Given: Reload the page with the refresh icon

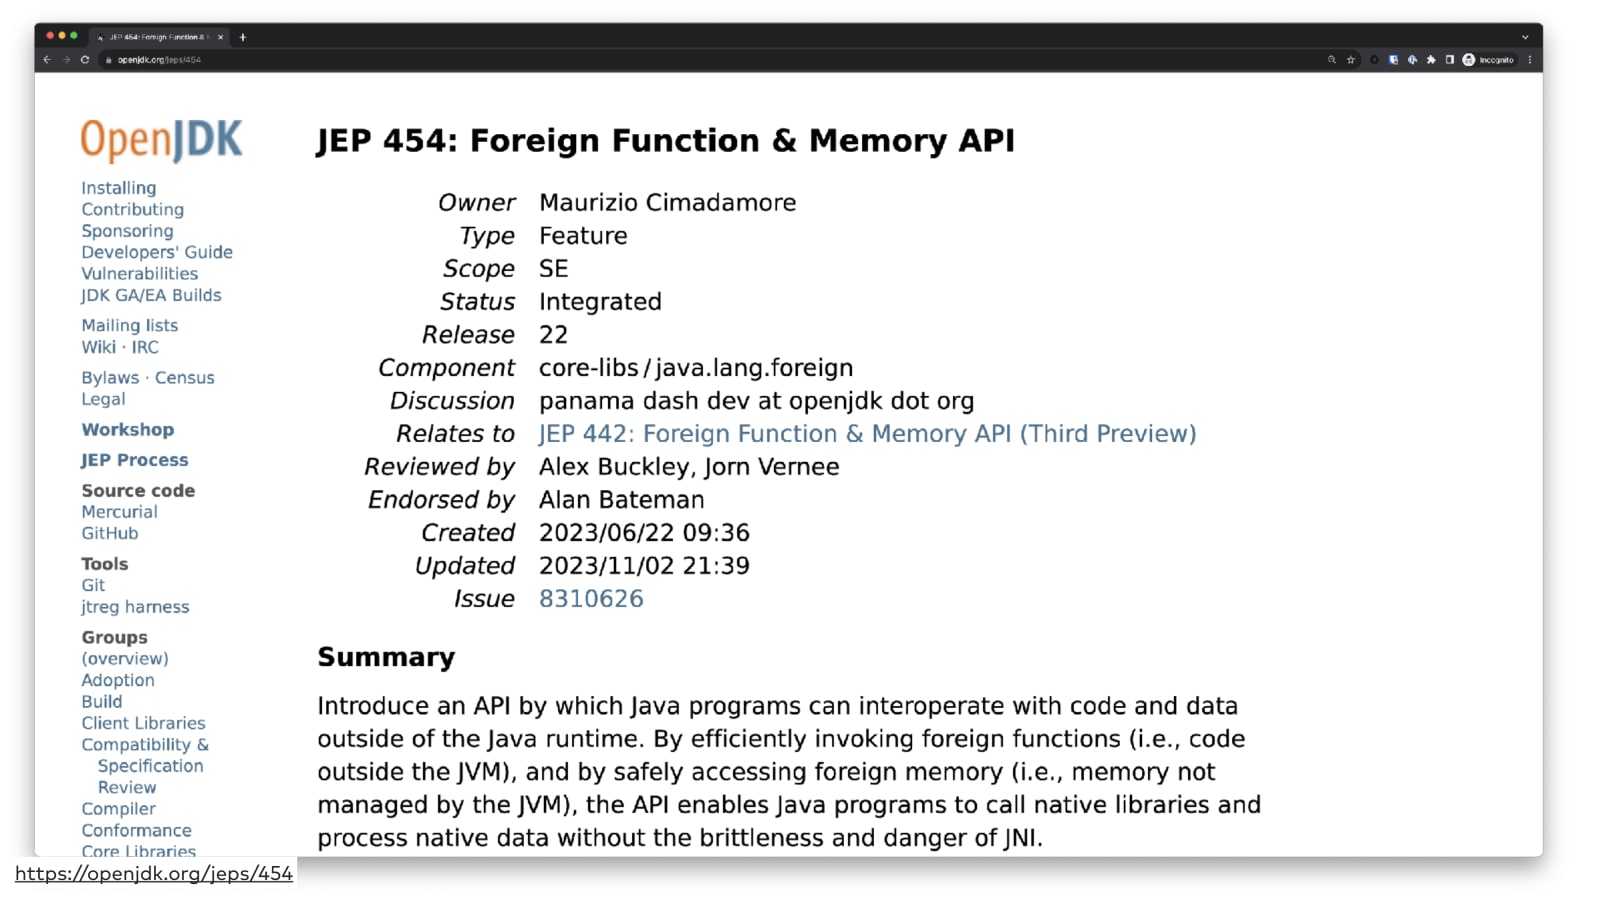Looking at the screenshot, I should click(x=85, y=60).
